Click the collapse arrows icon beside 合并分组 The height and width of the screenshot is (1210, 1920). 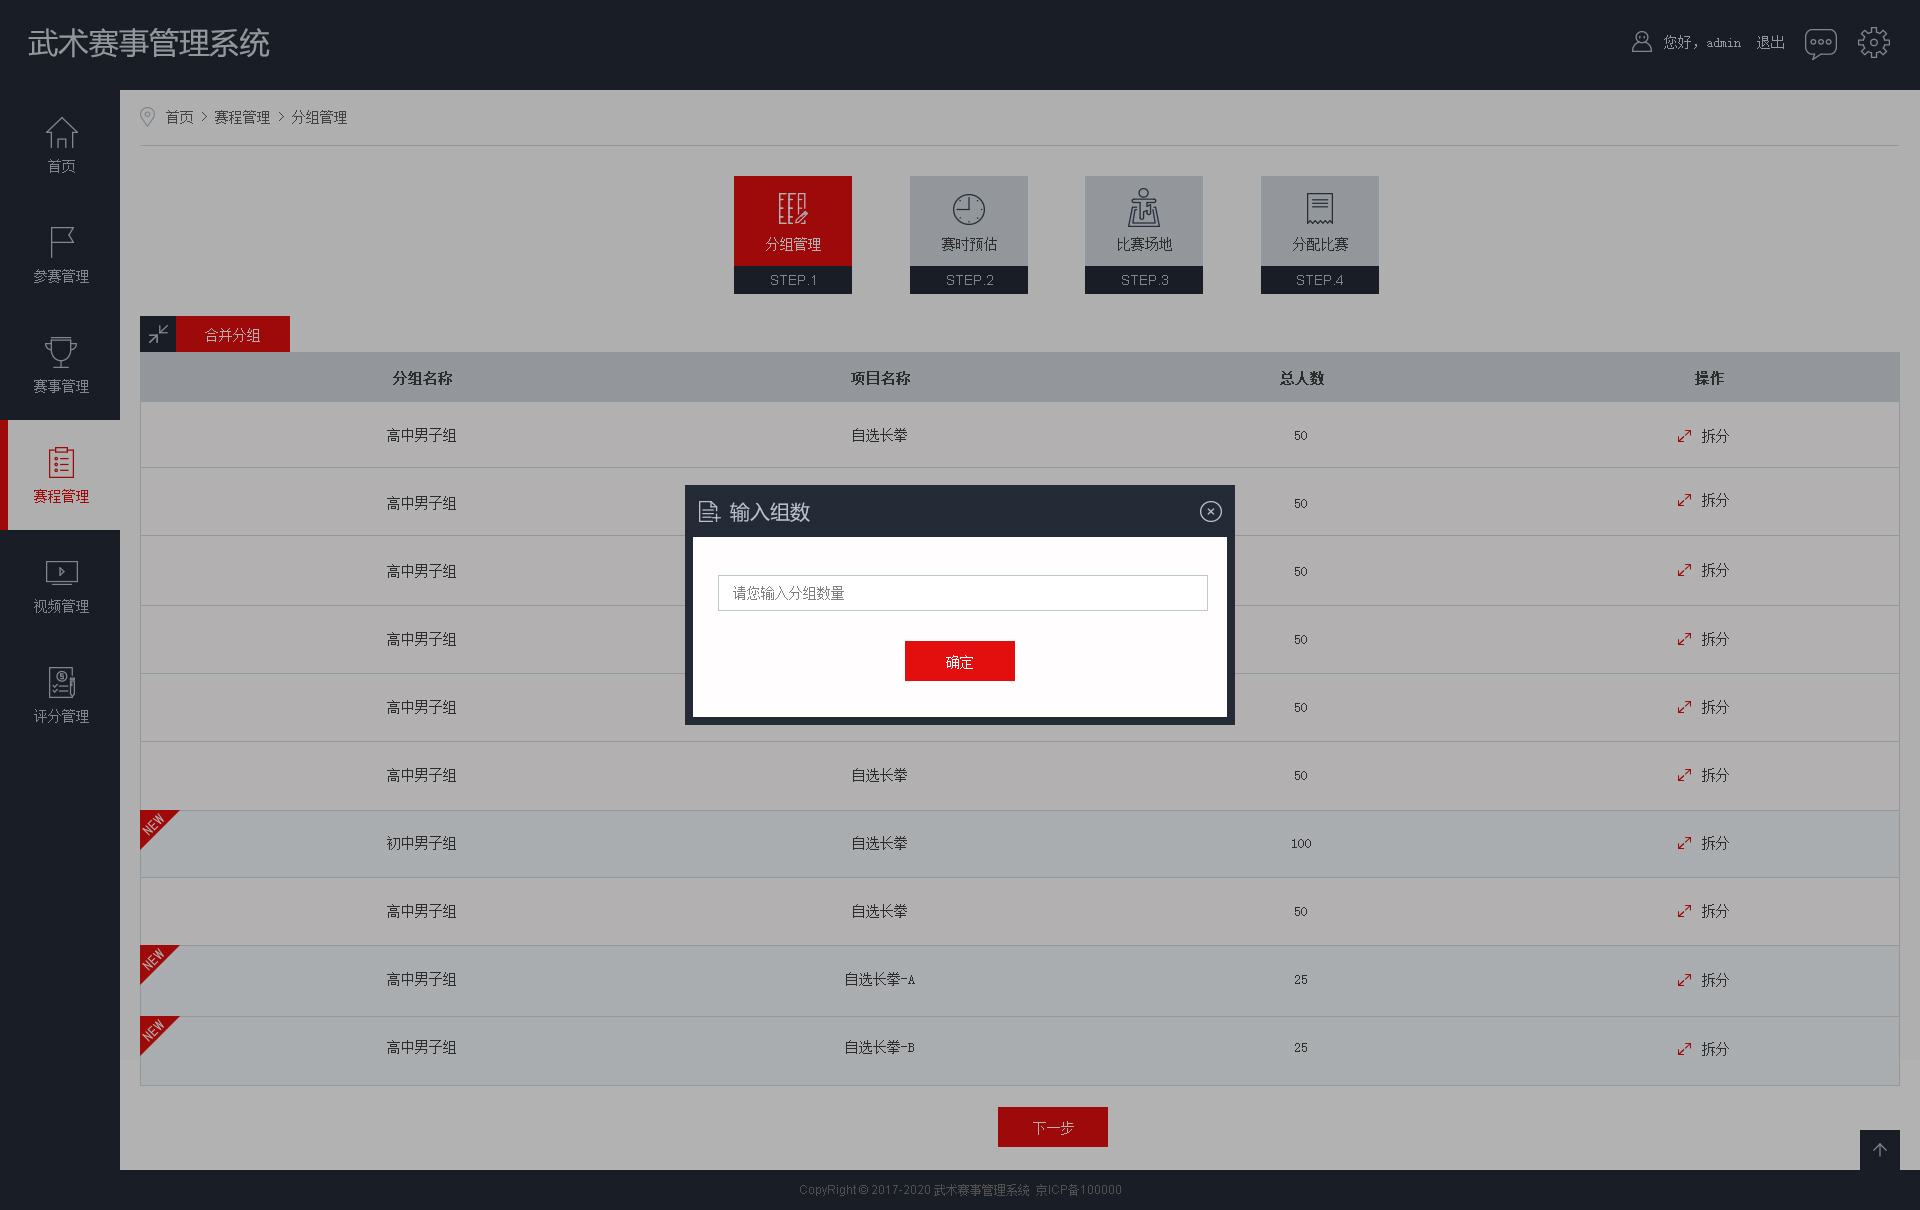(158, 334)
